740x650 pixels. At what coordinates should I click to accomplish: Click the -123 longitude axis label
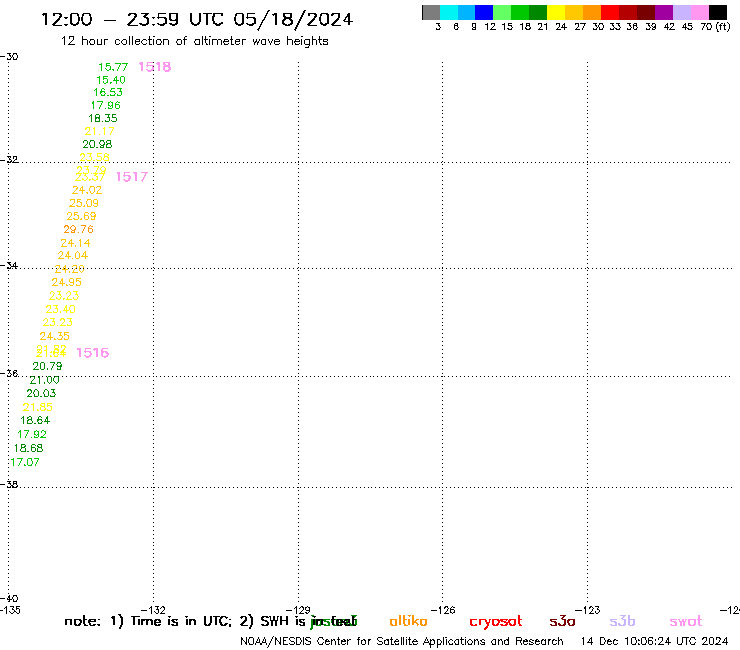(588, 610)
